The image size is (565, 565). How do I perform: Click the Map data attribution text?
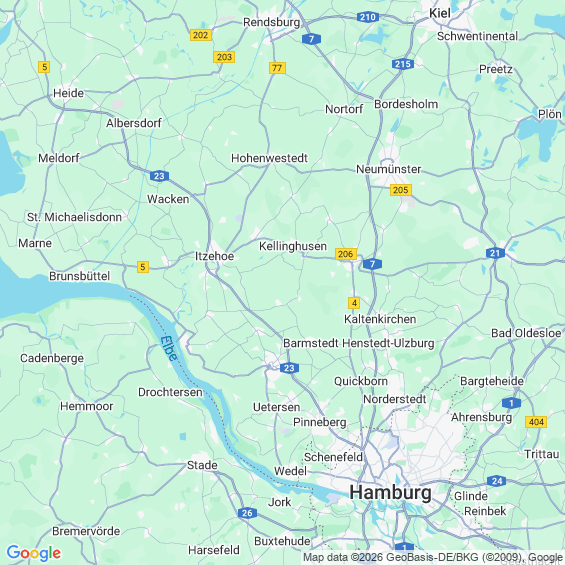[433, 557]
